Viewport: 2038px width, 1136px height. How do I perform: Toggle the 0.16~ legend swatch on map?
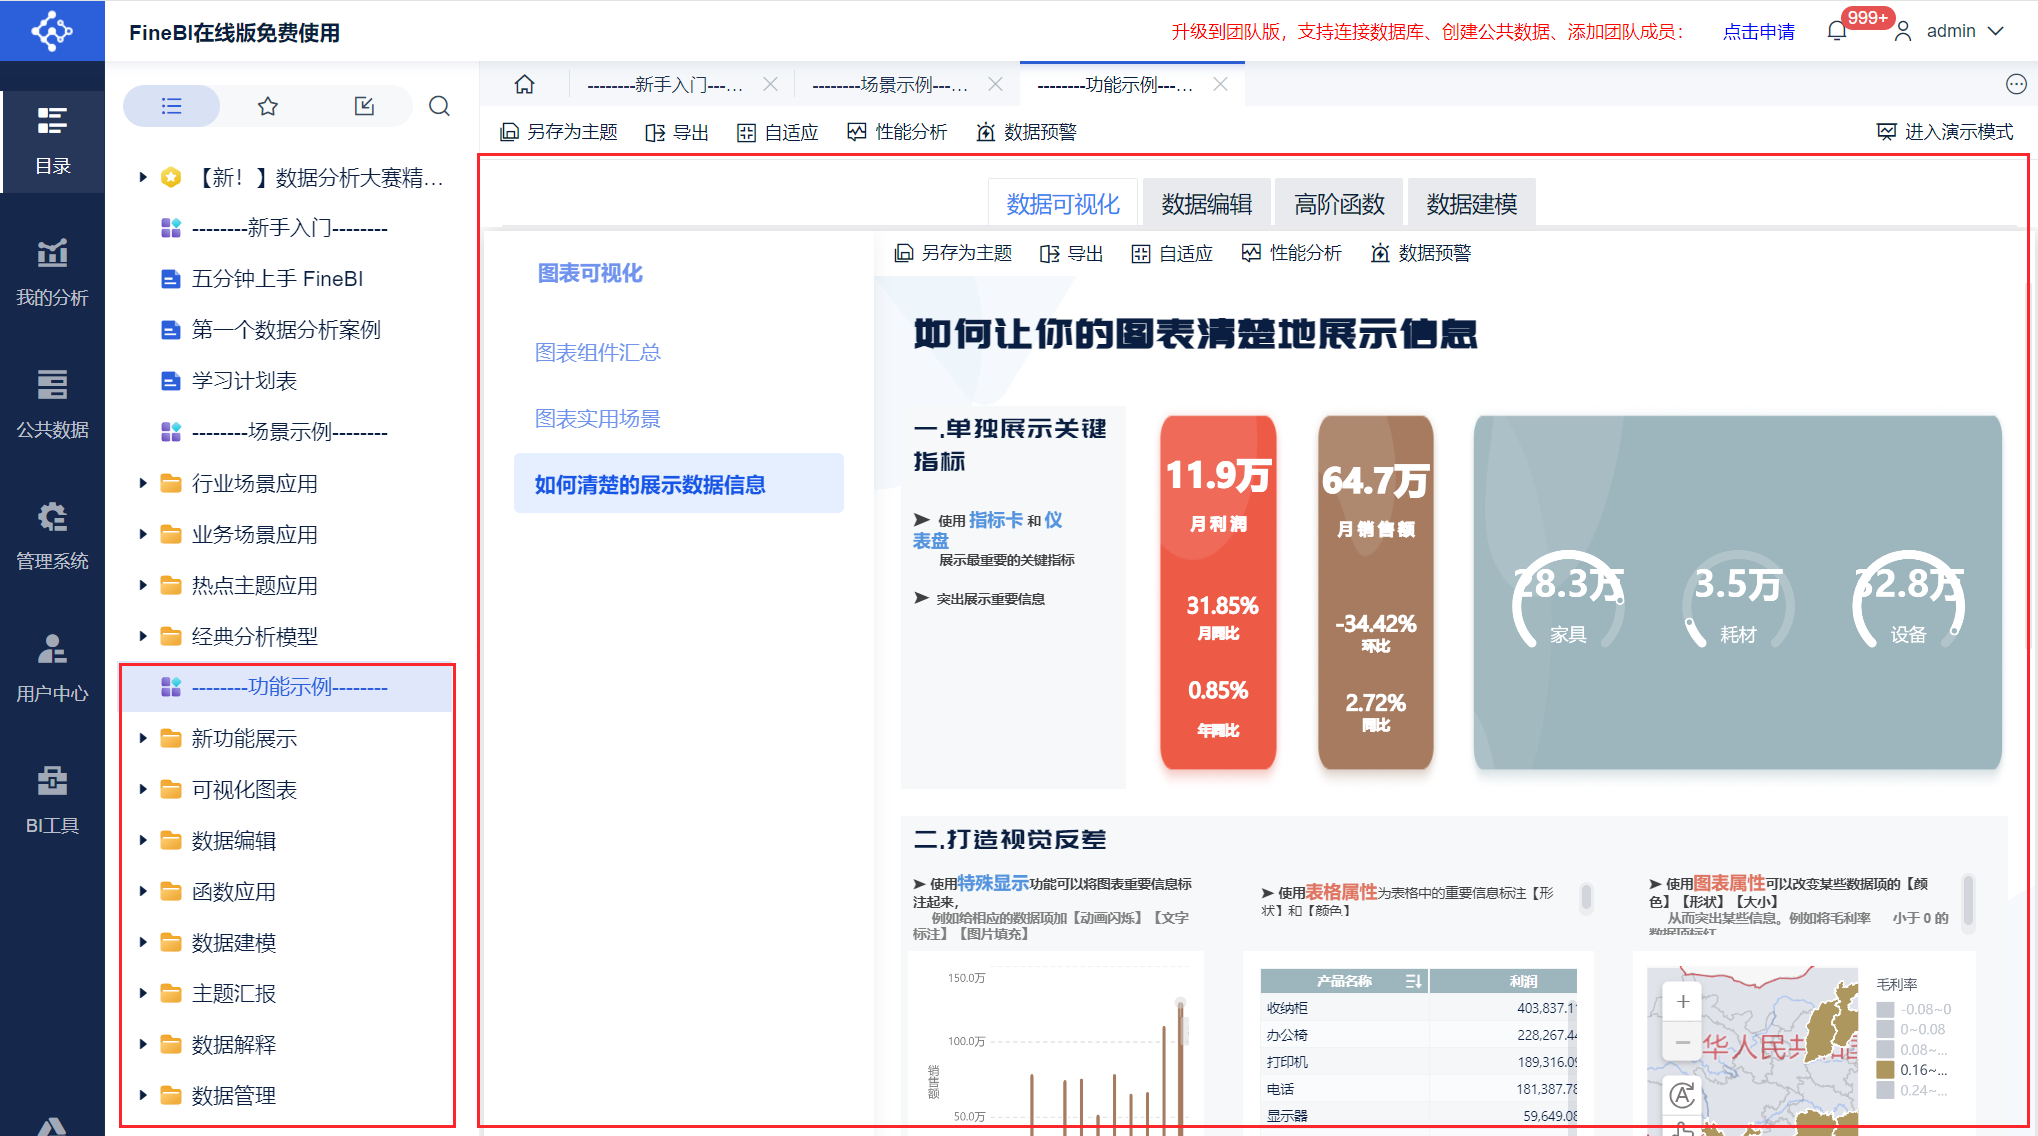point(1885,1070)
